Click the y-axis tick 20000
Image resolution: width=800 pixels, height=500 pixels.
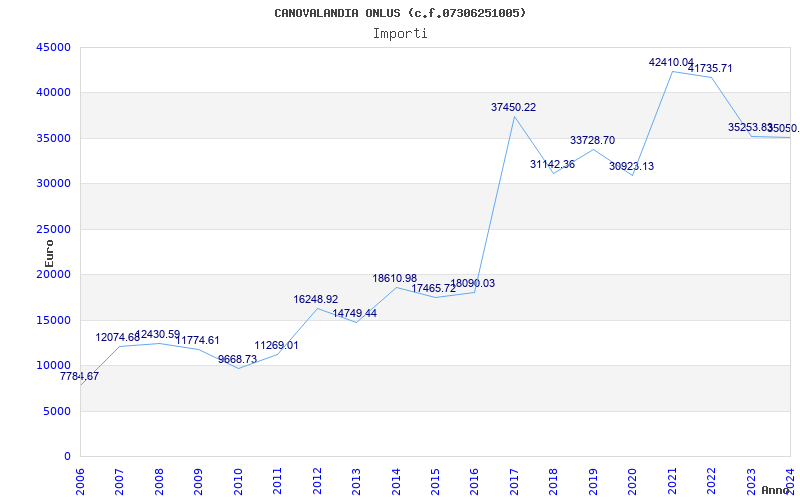(54, 274)
